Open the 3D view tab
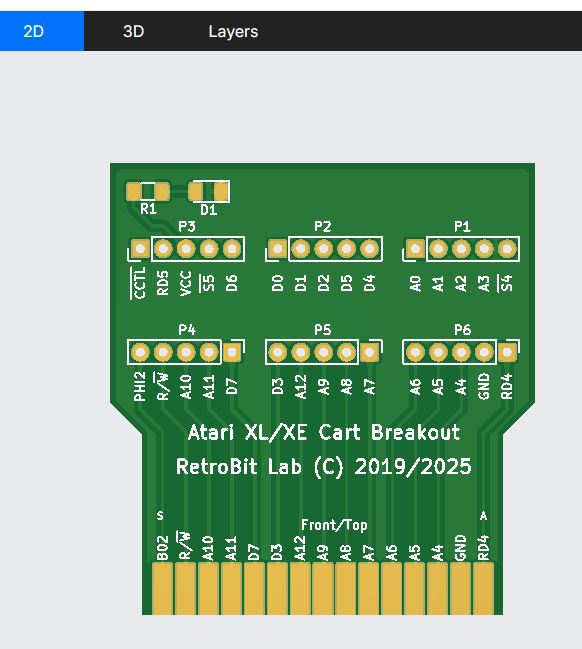The height and width of the screenshot is (649, 582). (x=133, y=31)
